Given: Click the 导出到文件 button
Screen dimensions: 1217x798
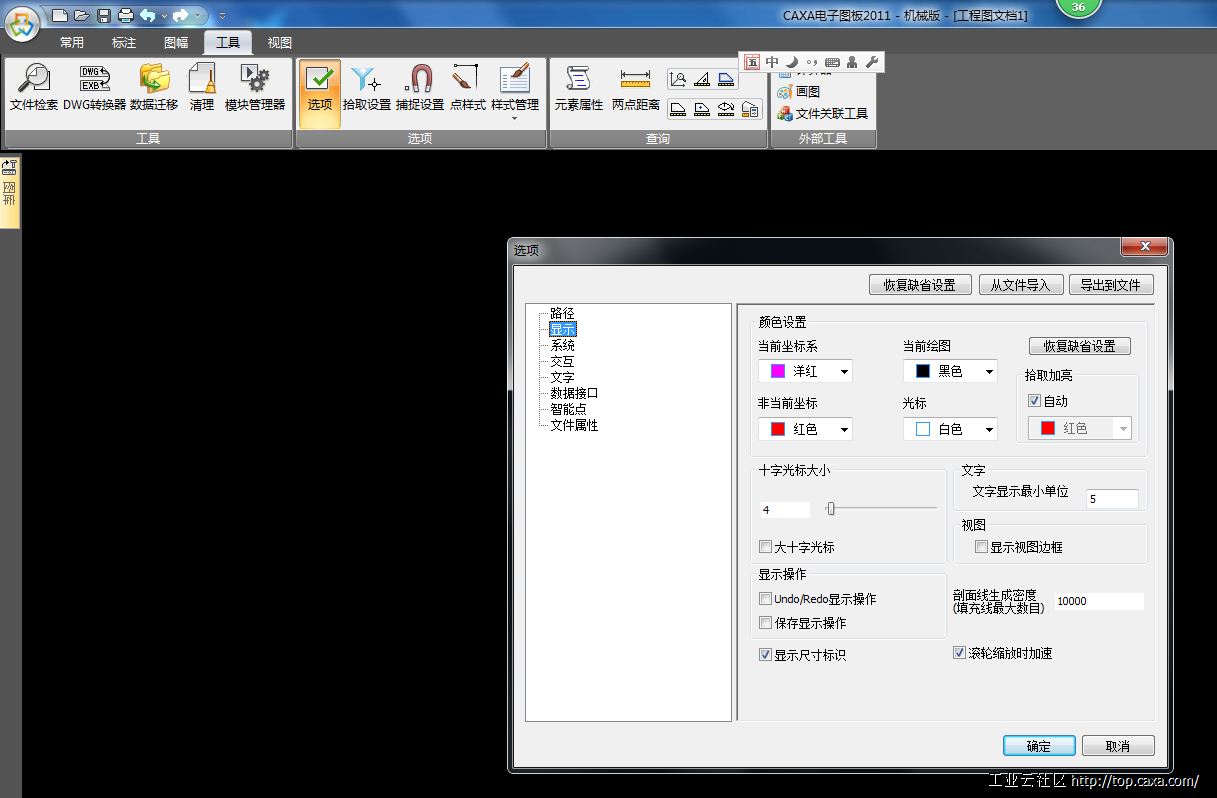Looking at the screenshot, I should (1110, 285).
